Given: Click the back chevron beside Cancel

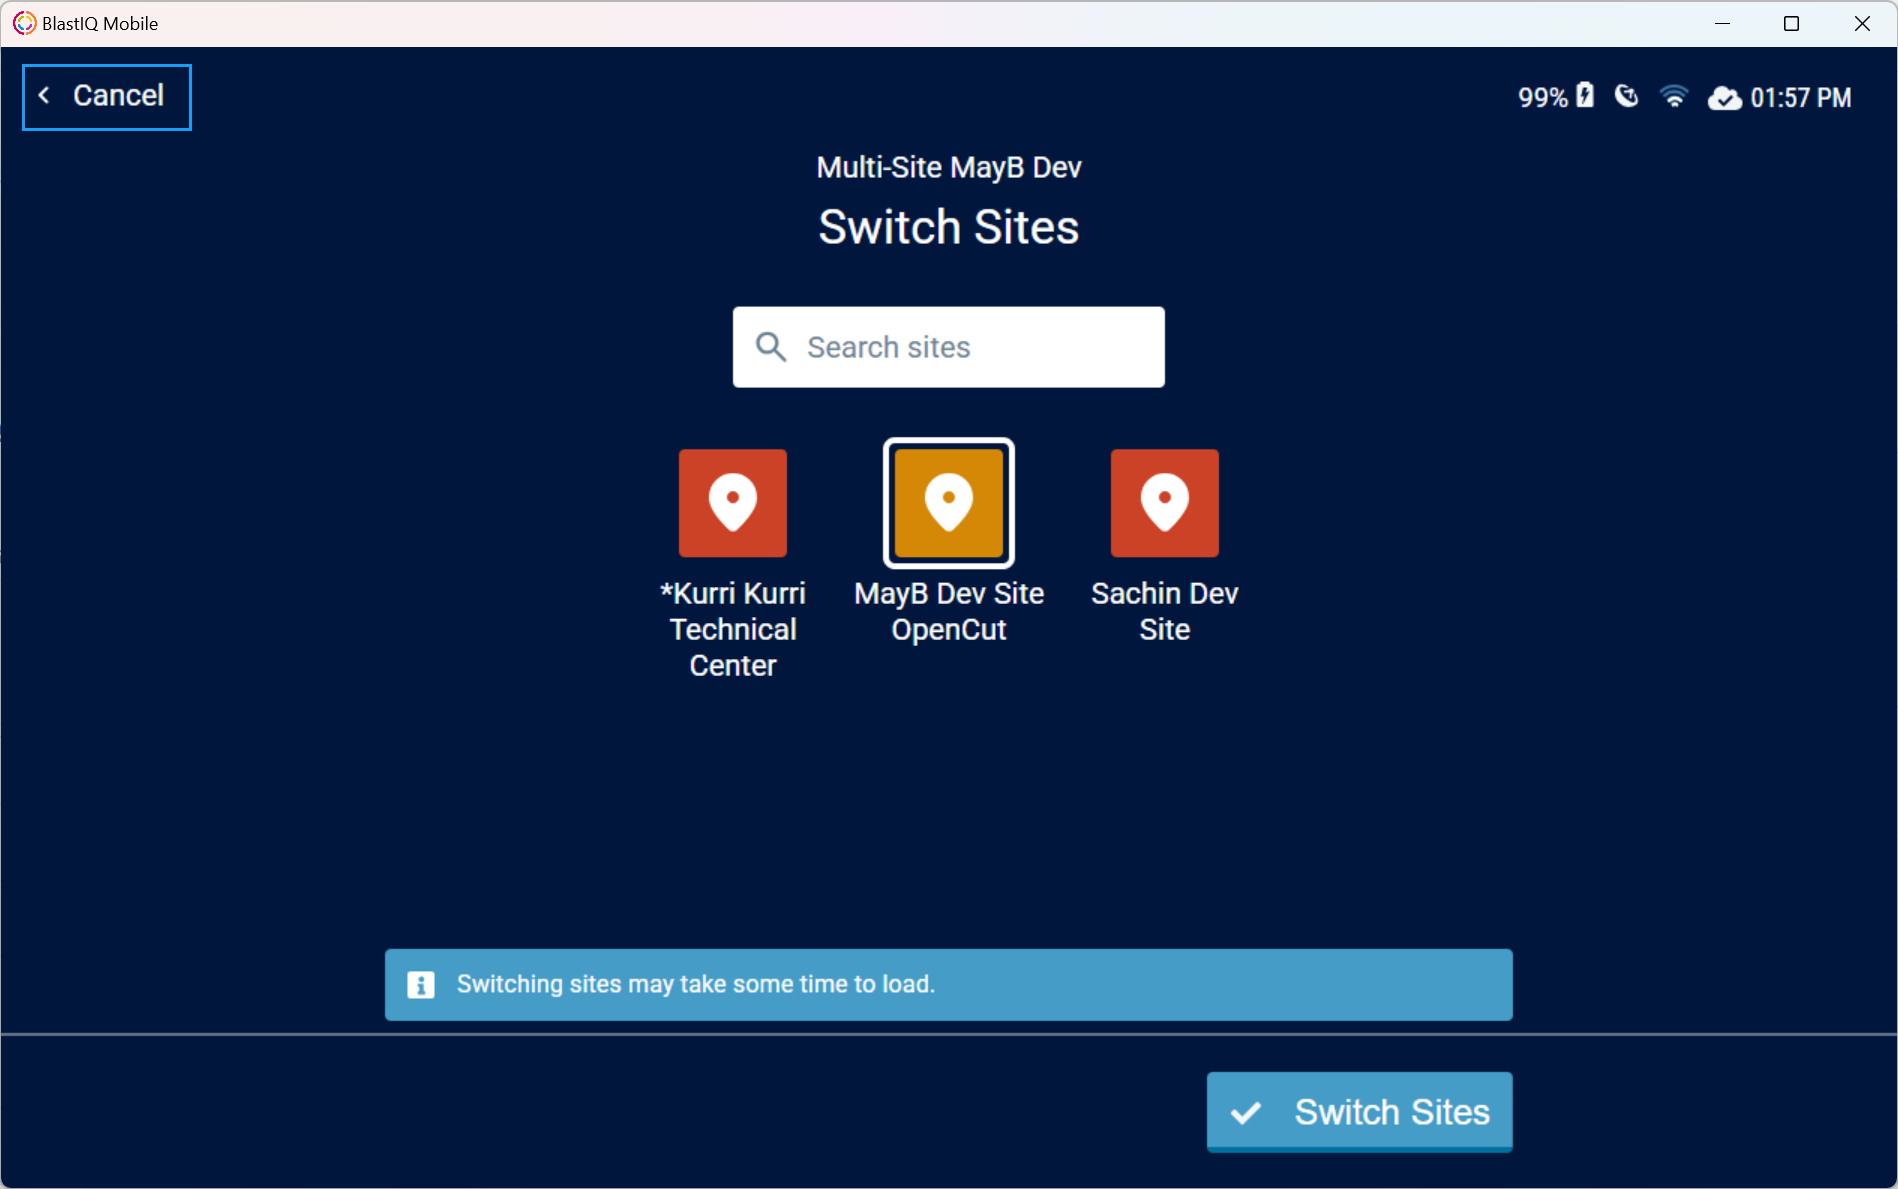Looking at the screenshot, I should click(44, 96).
